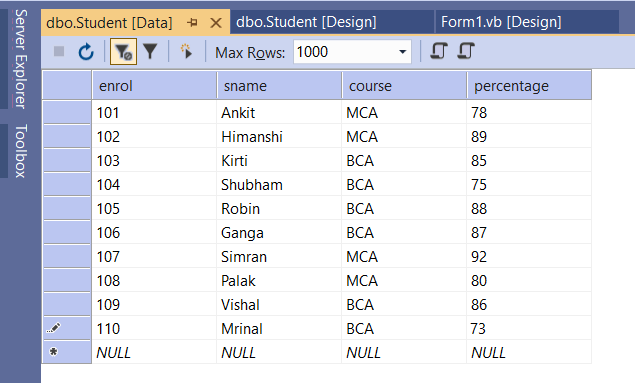Open the Max Rows dropdown arrow

[x=403, y=52]
